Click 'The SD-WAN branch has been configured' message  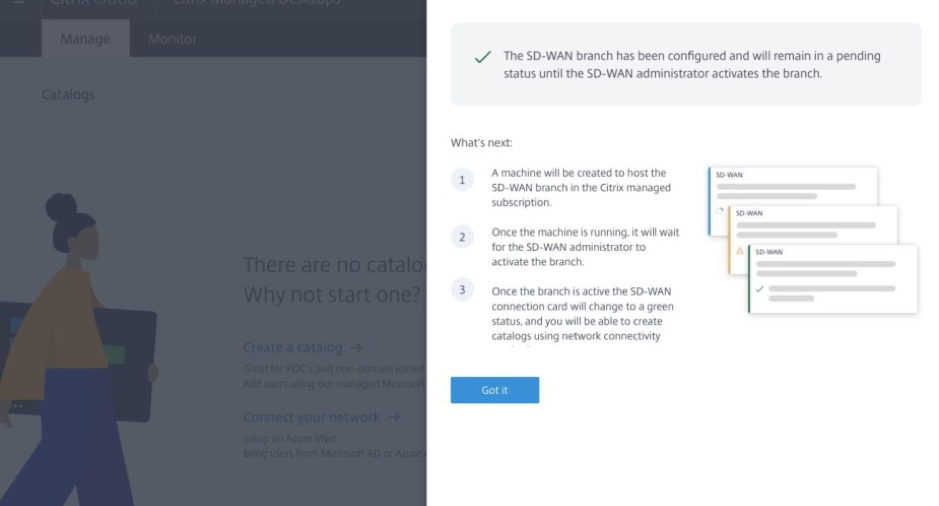(x=692, y=65)
